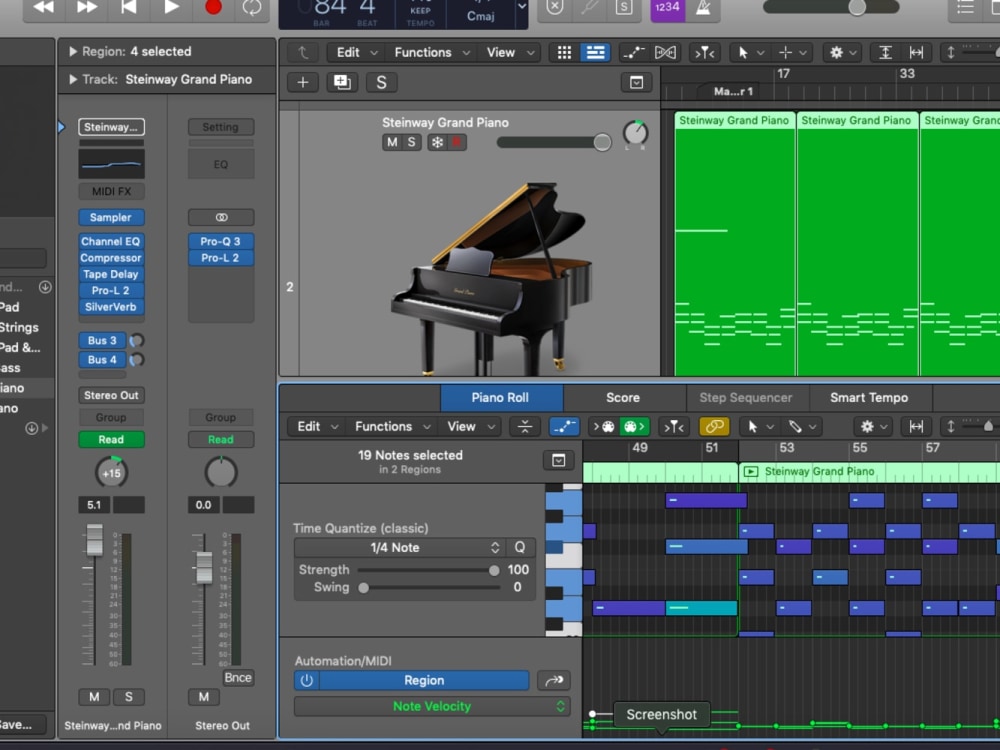Open the Steinway channel strip setting button
This screenshot has height=750, width=1000.
112,127
